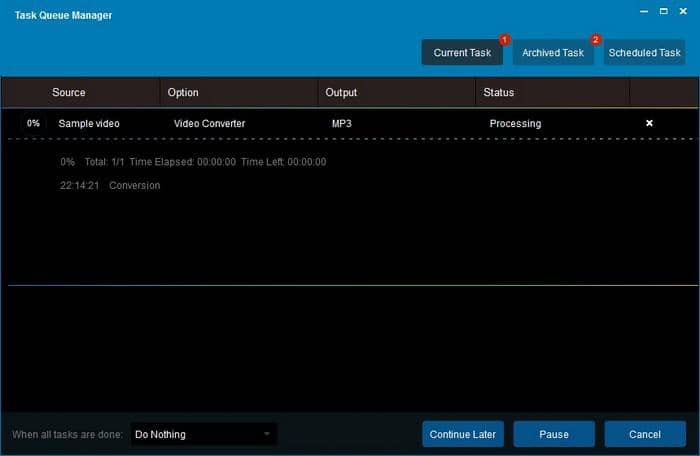700x456 pixels.
Task: Select the 0% progress box in task row
Action: click(33, 123)
